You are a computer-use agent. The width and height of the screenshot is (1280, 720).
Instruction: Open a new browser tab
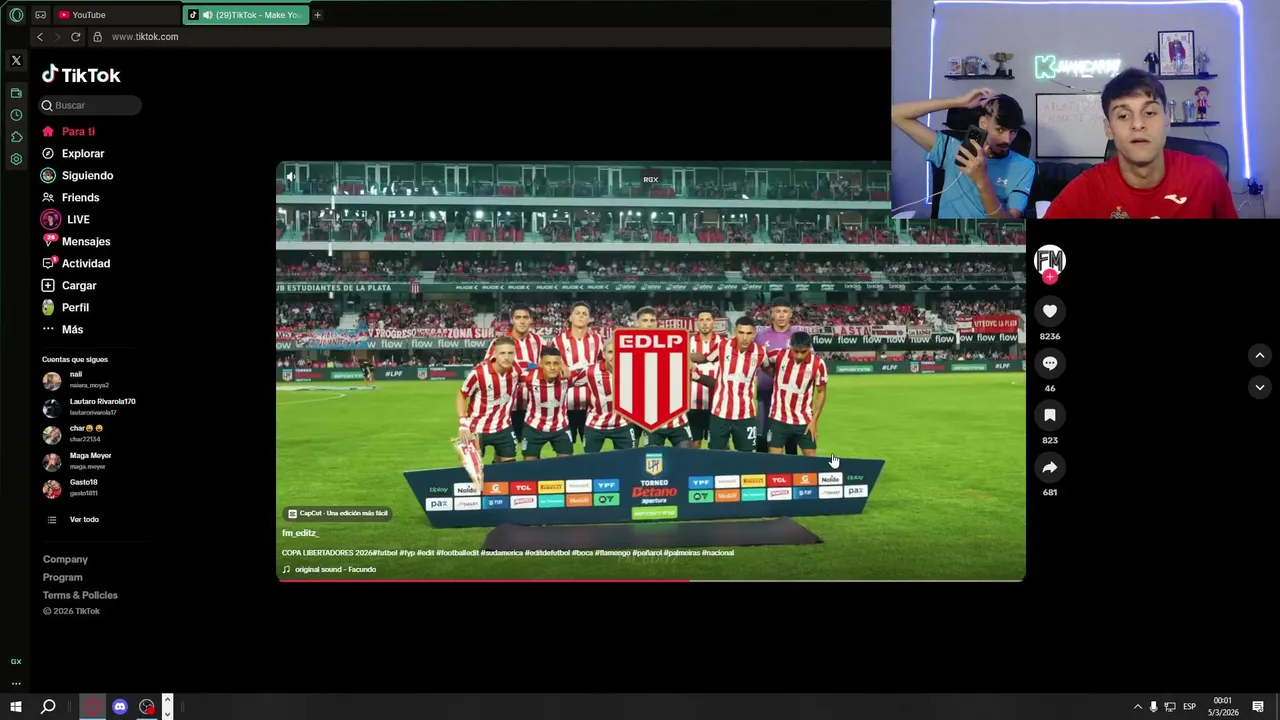(x=317, y=15)
